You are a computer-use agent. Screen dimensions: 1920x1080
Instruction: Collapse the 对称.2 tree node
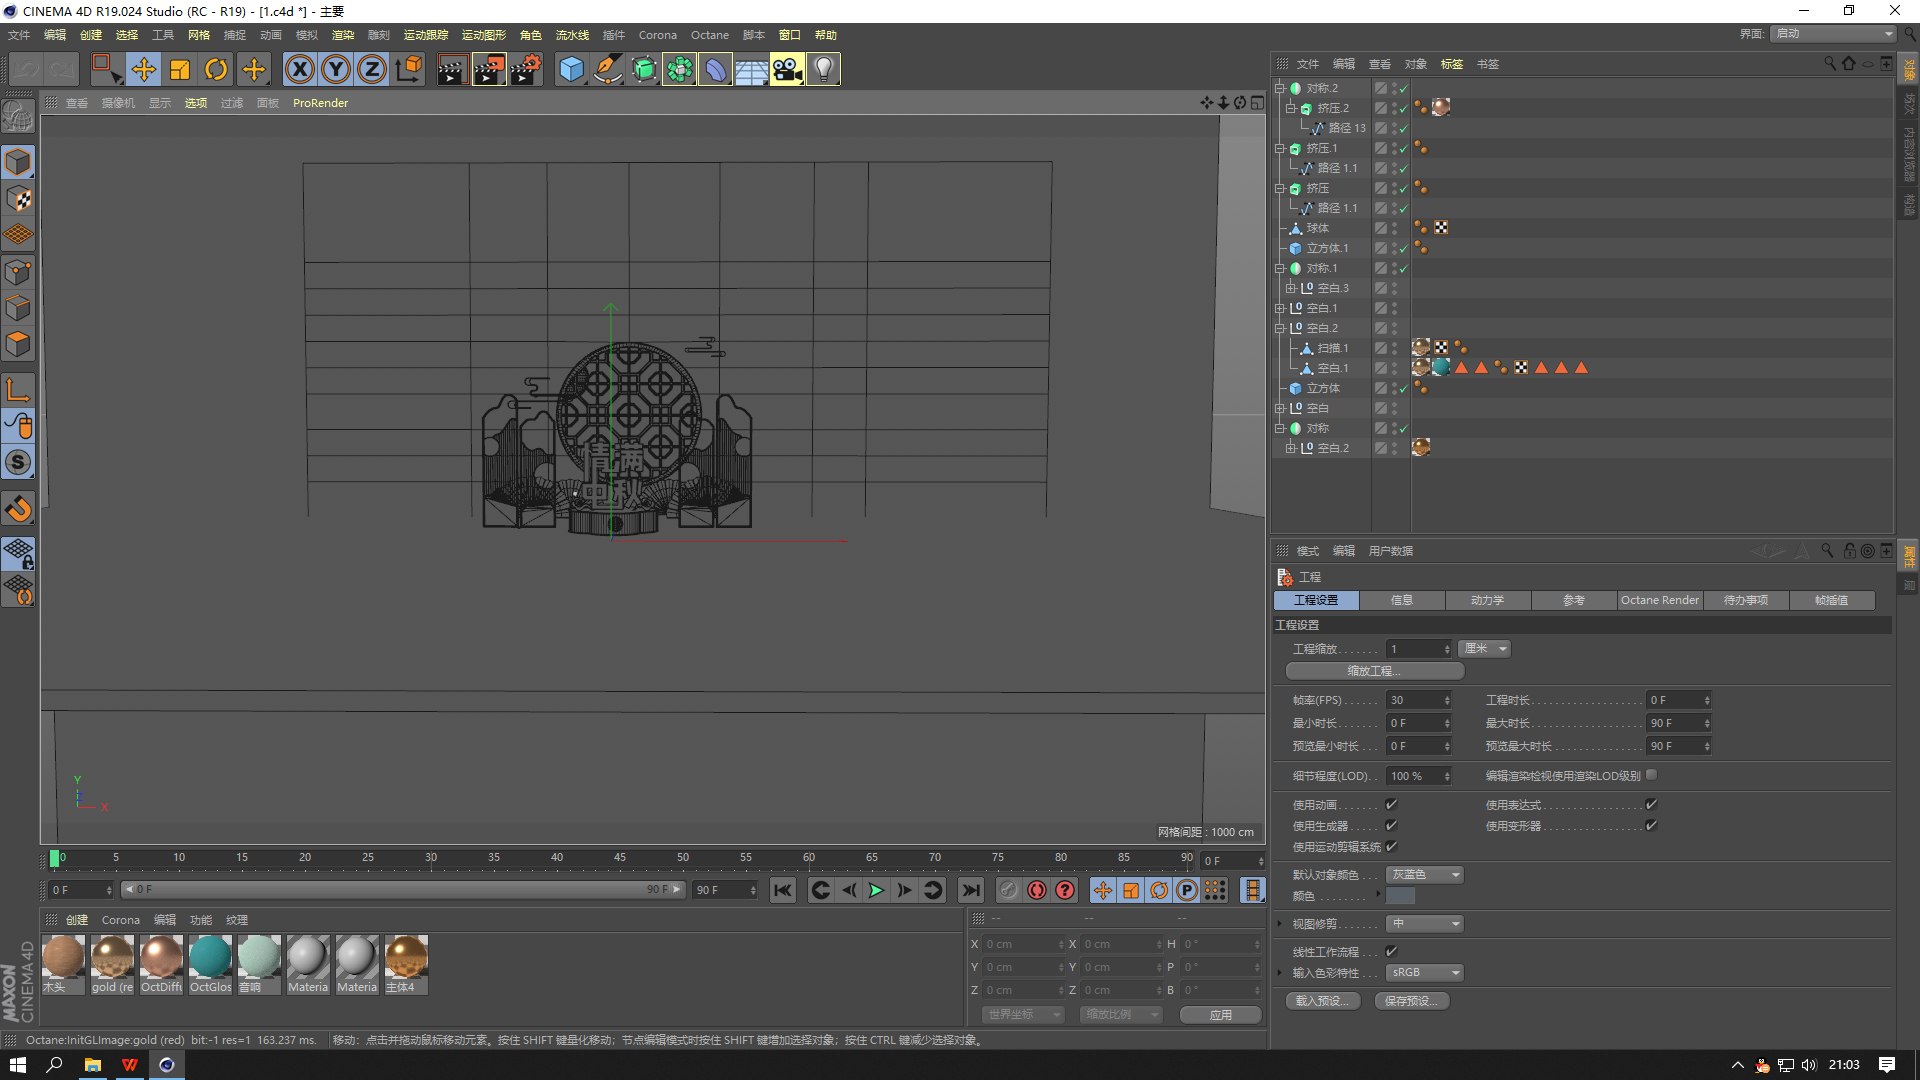click(1279, 88)
